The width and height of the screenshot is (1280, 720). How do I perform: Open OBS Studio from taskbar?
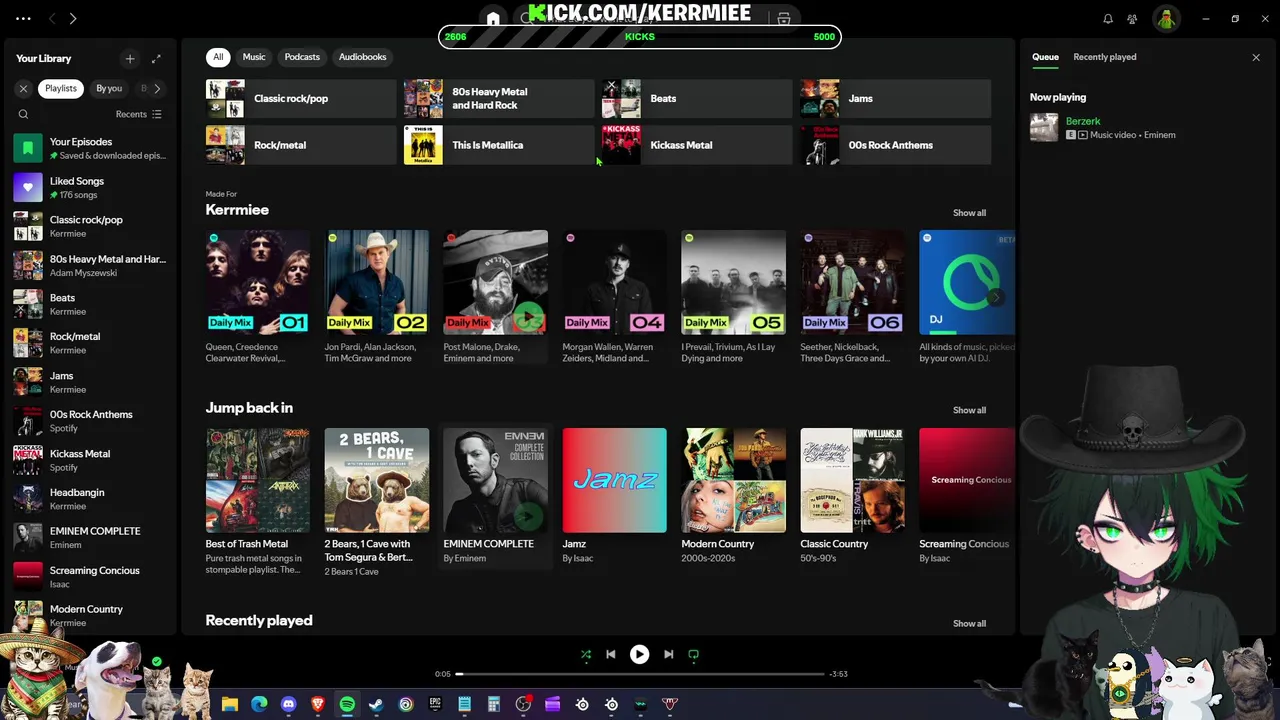pos(523,704)
